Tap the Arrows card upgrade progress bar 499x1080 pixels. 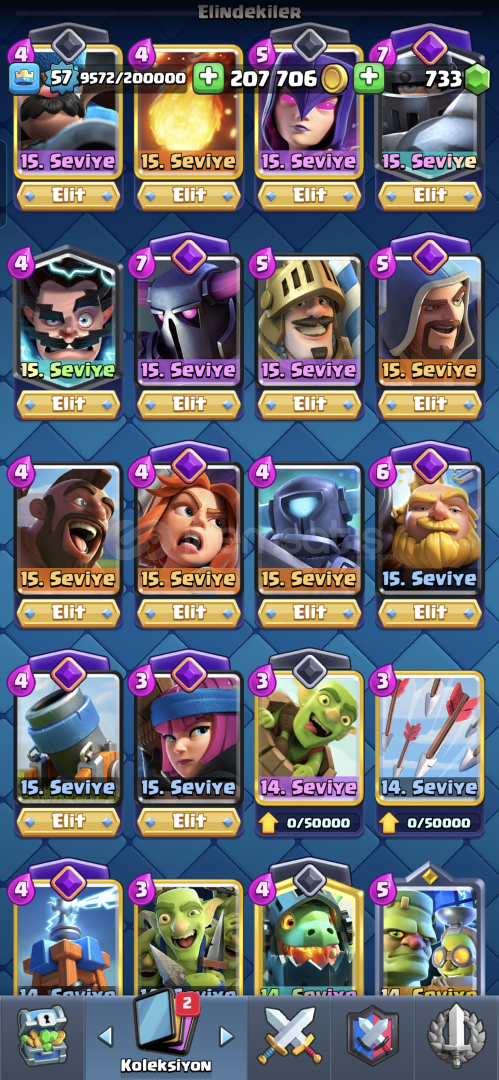pos(430,822)
